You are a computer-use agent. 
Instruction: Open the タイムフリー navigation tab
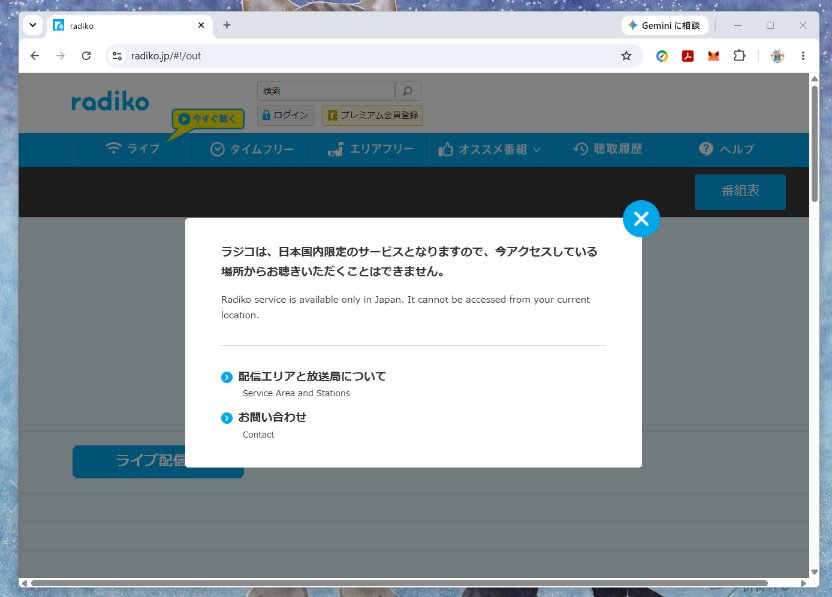[x=252, y=150]
